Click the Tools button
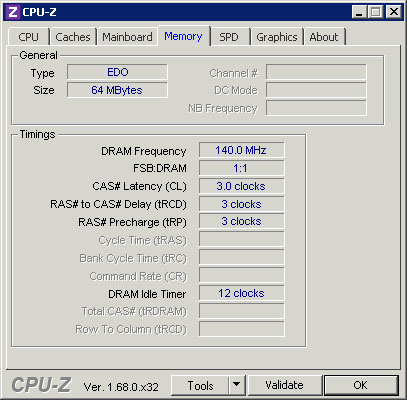407x400 pixels. (x=200, y=385)
